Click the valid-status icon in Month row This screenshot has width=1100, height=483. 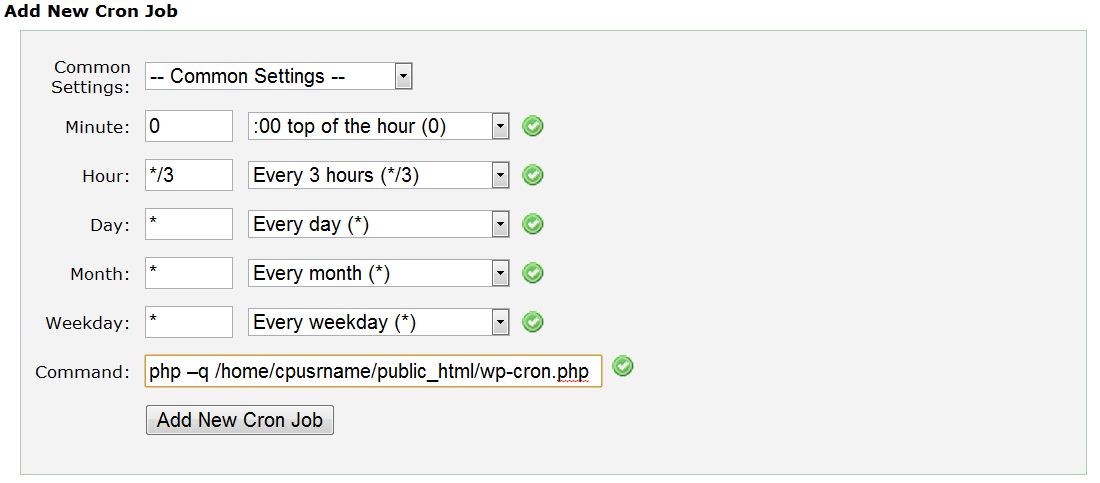(x=534, y=273)
